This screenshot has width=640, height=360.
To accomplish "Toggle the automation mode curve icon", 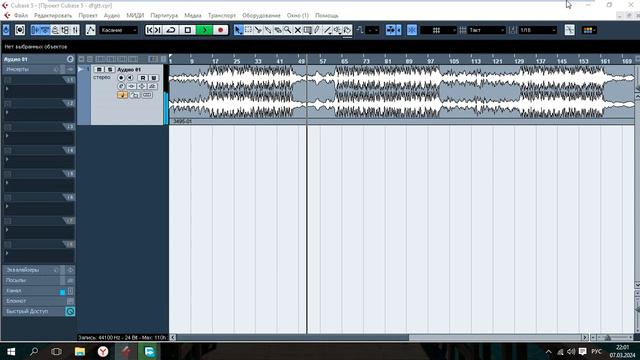I will (91, 30).
